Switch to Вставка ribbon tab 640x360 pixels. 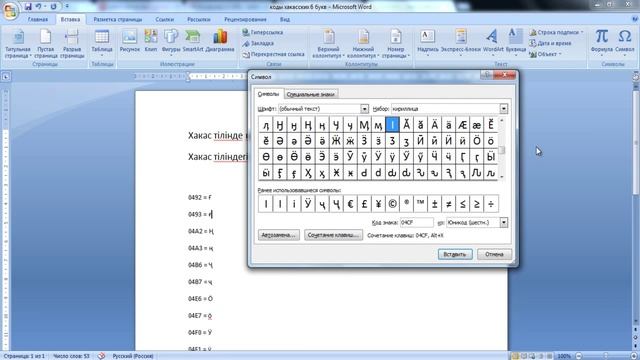(x=70, y=19)
